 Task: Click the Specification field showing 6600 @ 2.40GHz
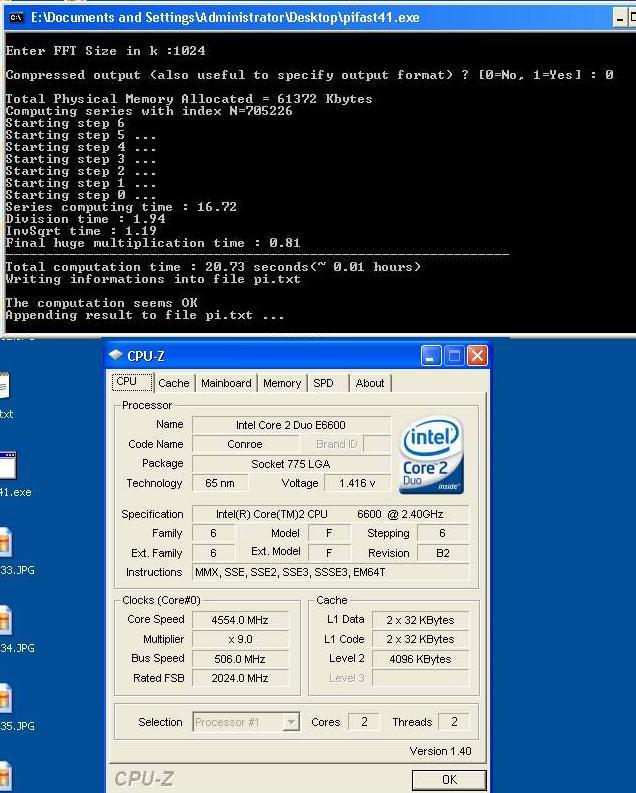pos(330,514)
